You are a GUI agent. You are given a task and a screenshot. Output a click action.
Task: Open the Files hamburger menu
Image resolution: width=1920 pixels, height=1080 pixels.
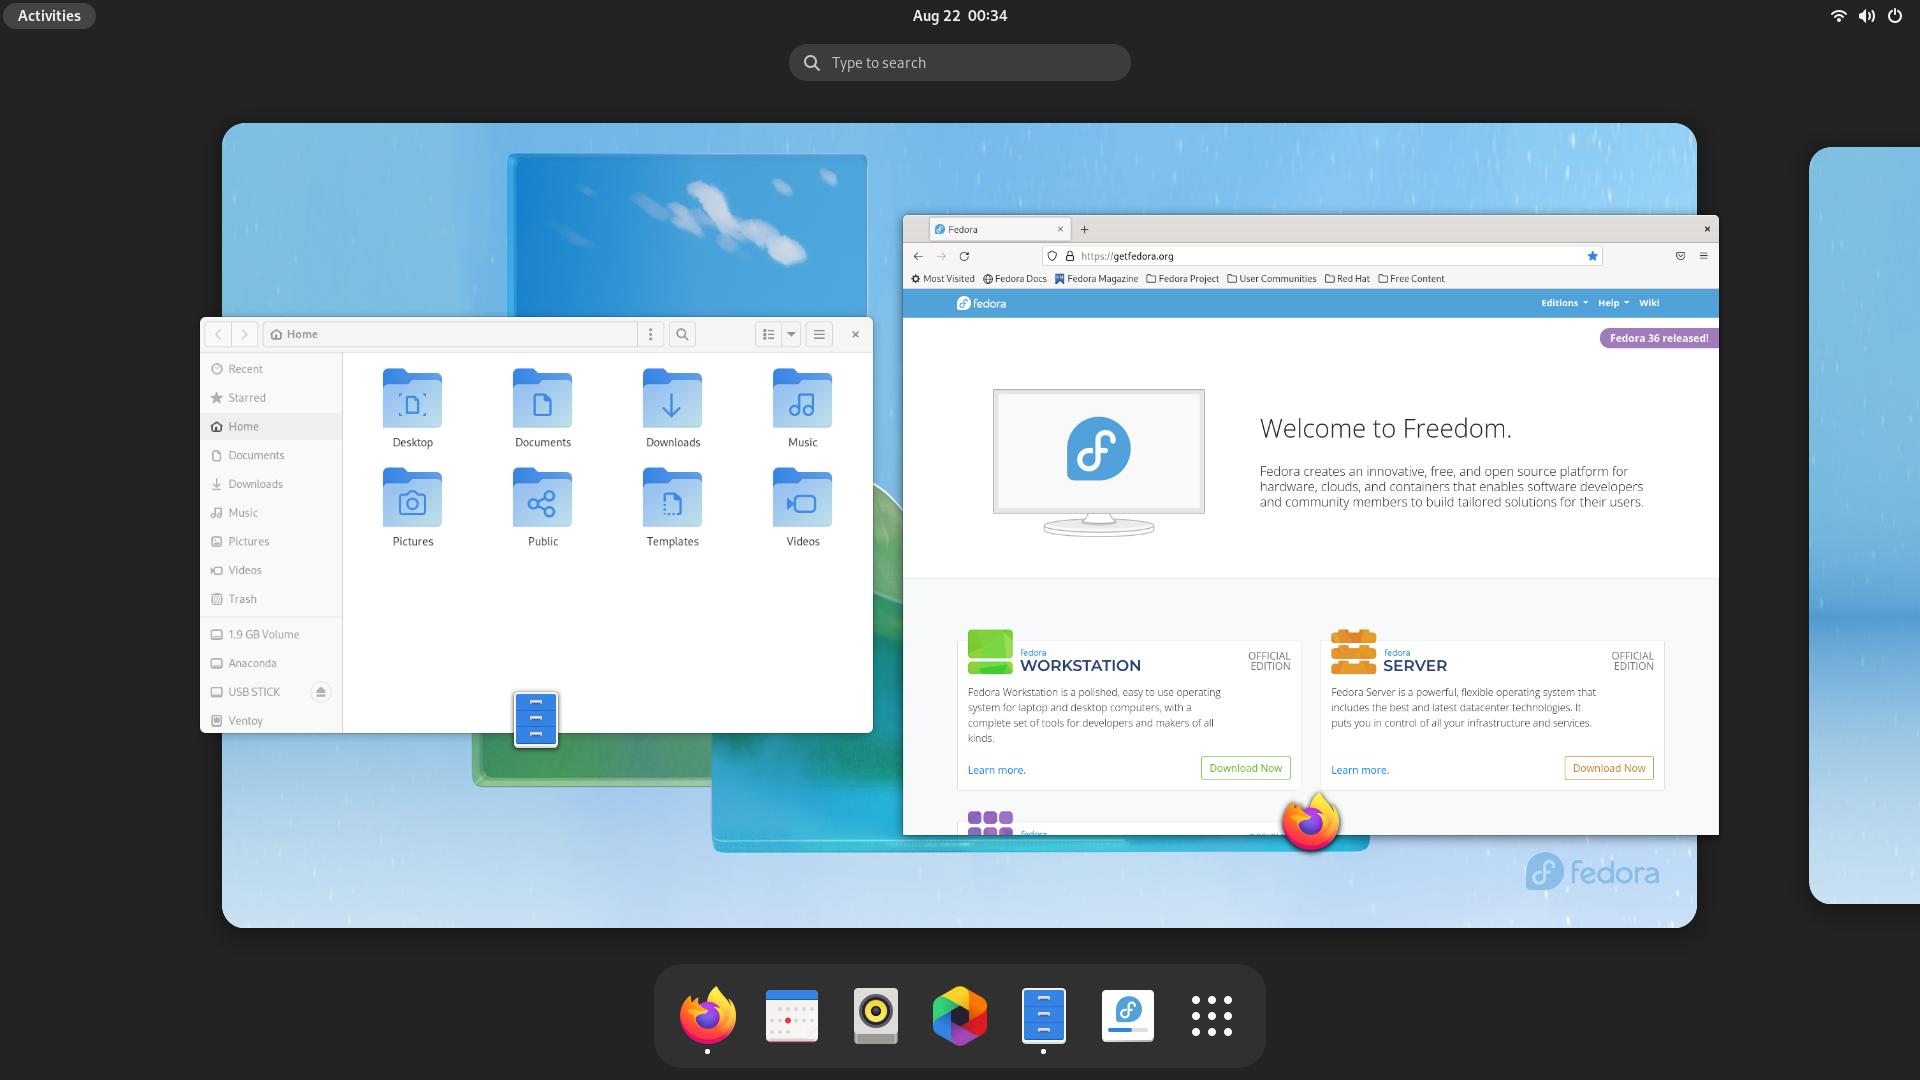(819, 334)
